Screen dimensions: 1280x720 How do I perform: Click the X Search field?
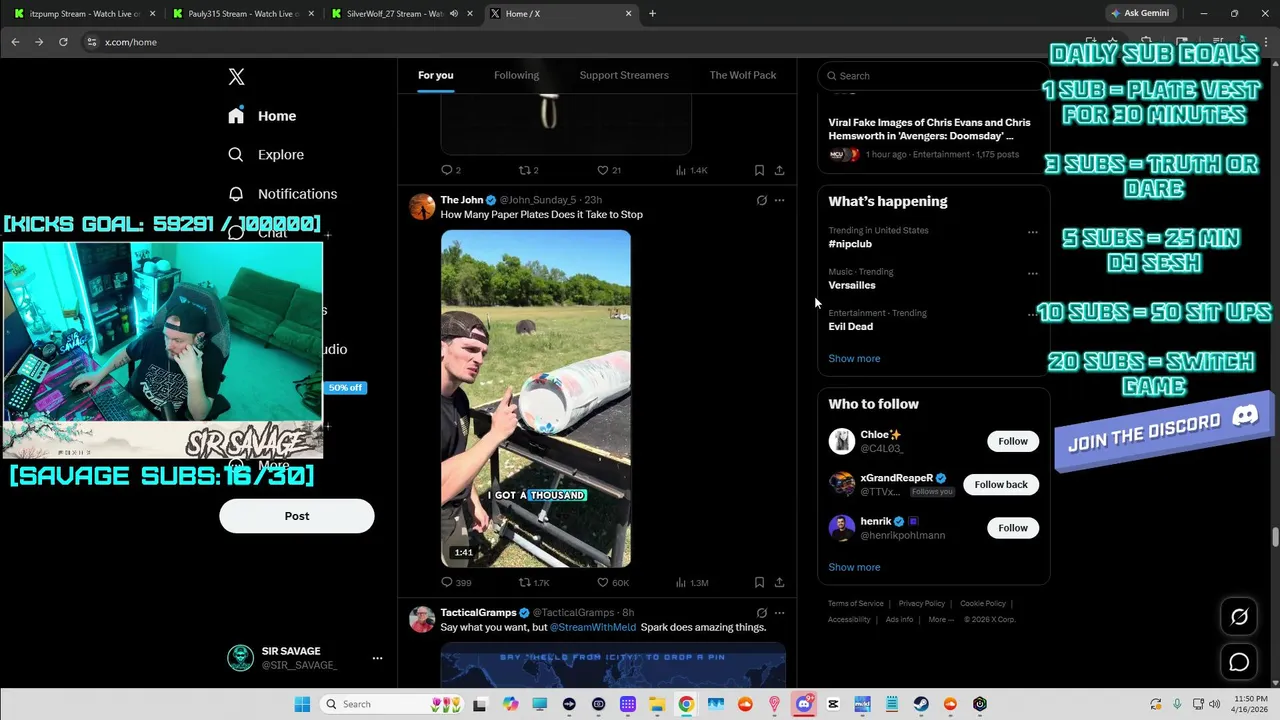click(x=933, y=76)
